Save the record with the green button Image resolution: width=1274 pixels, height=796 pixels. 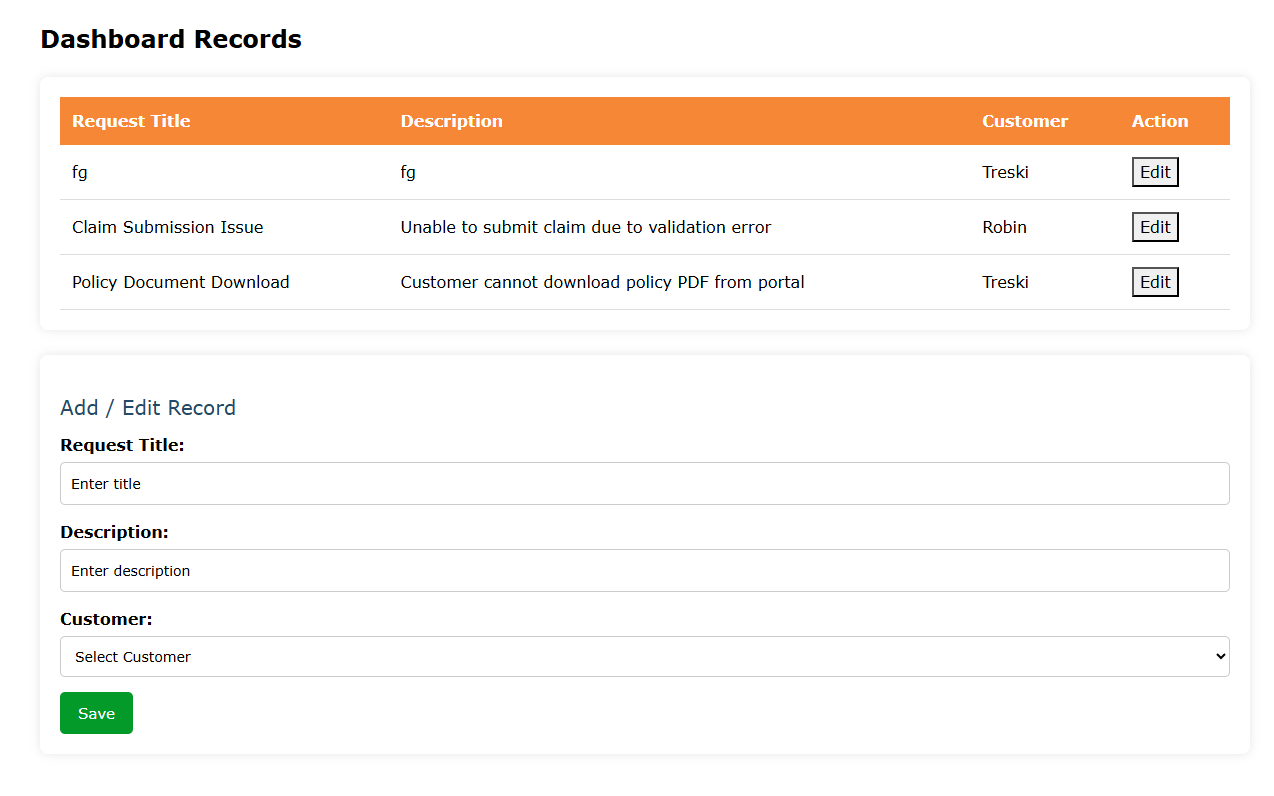96,713
